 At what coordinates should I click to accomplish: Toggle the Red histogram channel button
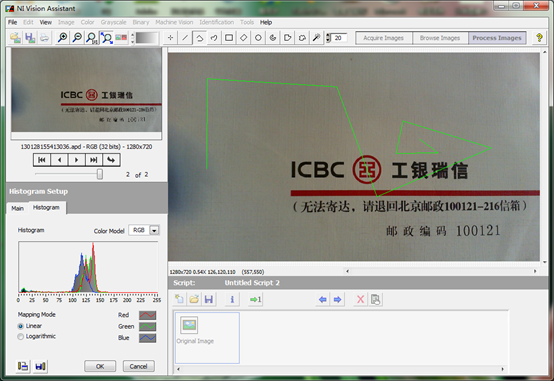pyautogui.click(x=147, y=315)
